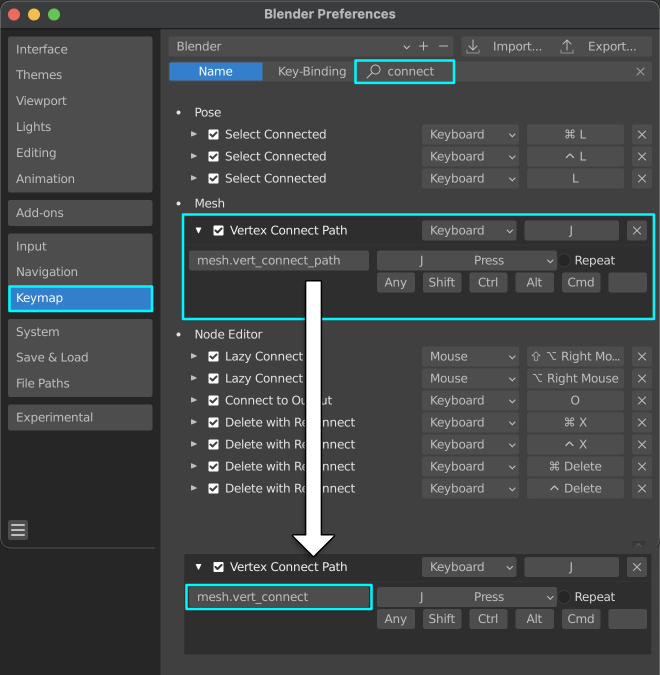The image size is (660, 675).
Task: Remove Delete with Reconnect ⌘ Delete item
Action: tap(641, 467)
